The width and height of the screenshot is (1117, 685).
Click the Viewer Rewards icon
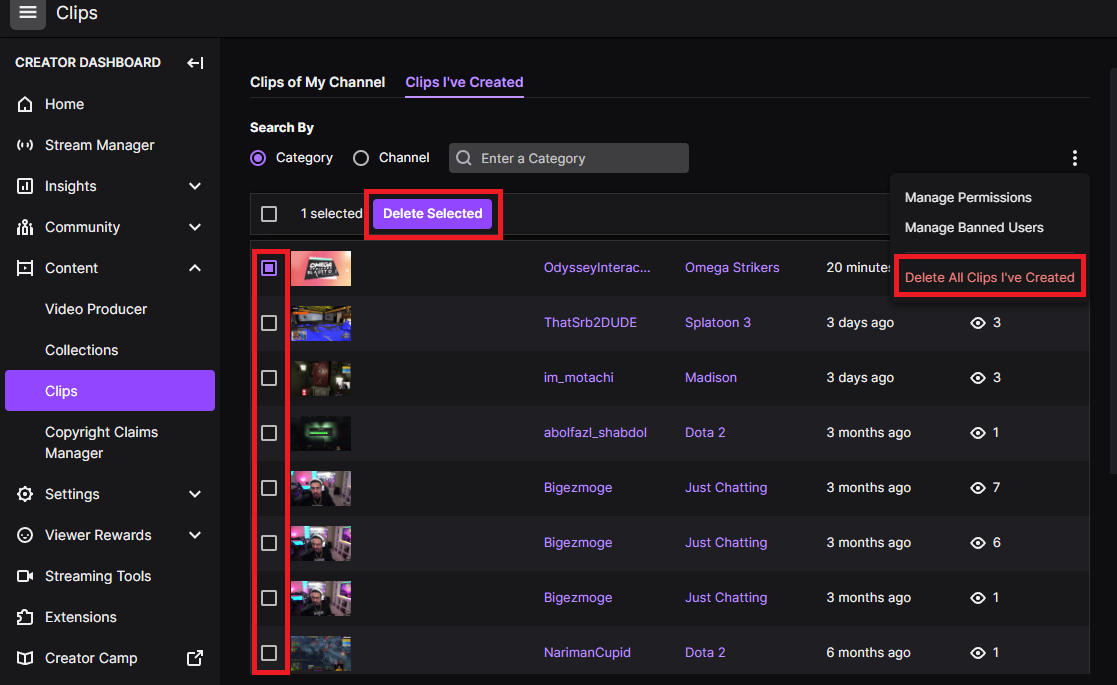[25, 535]
